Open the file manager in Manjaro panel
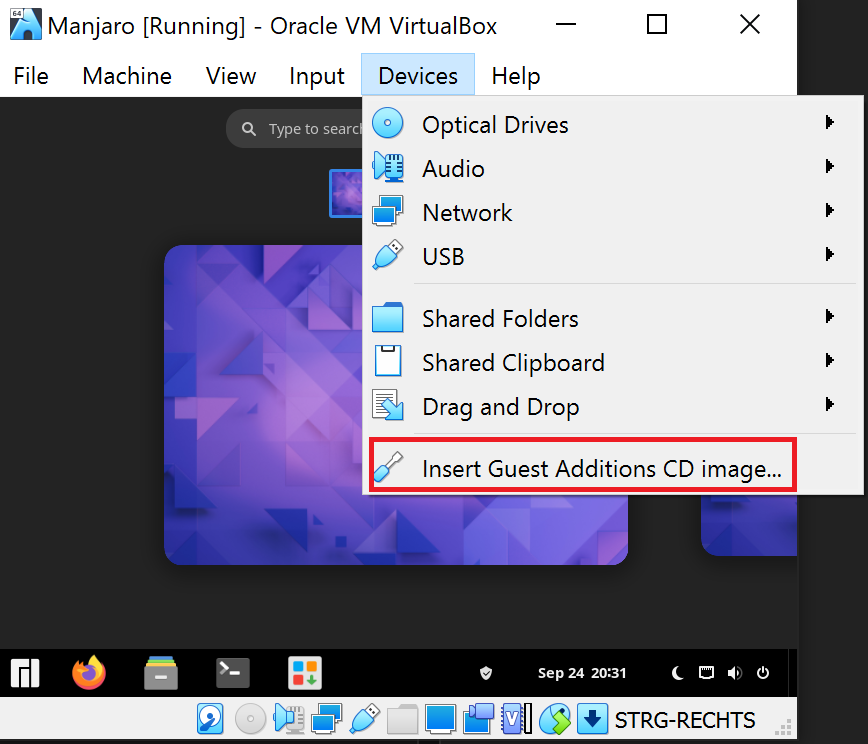Screen dimensions: 868x744 [x=161, y=673]
